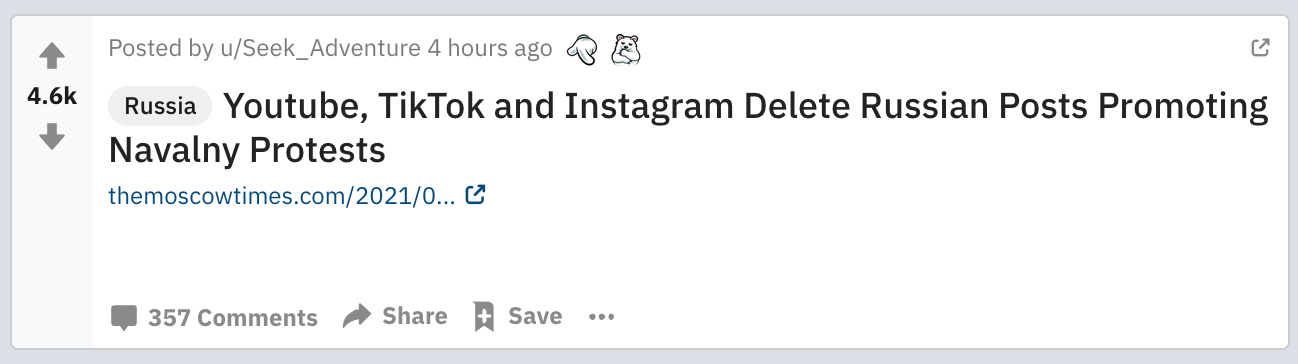
Task: Open the post title about Navalny protests
Action: [688, 128]
